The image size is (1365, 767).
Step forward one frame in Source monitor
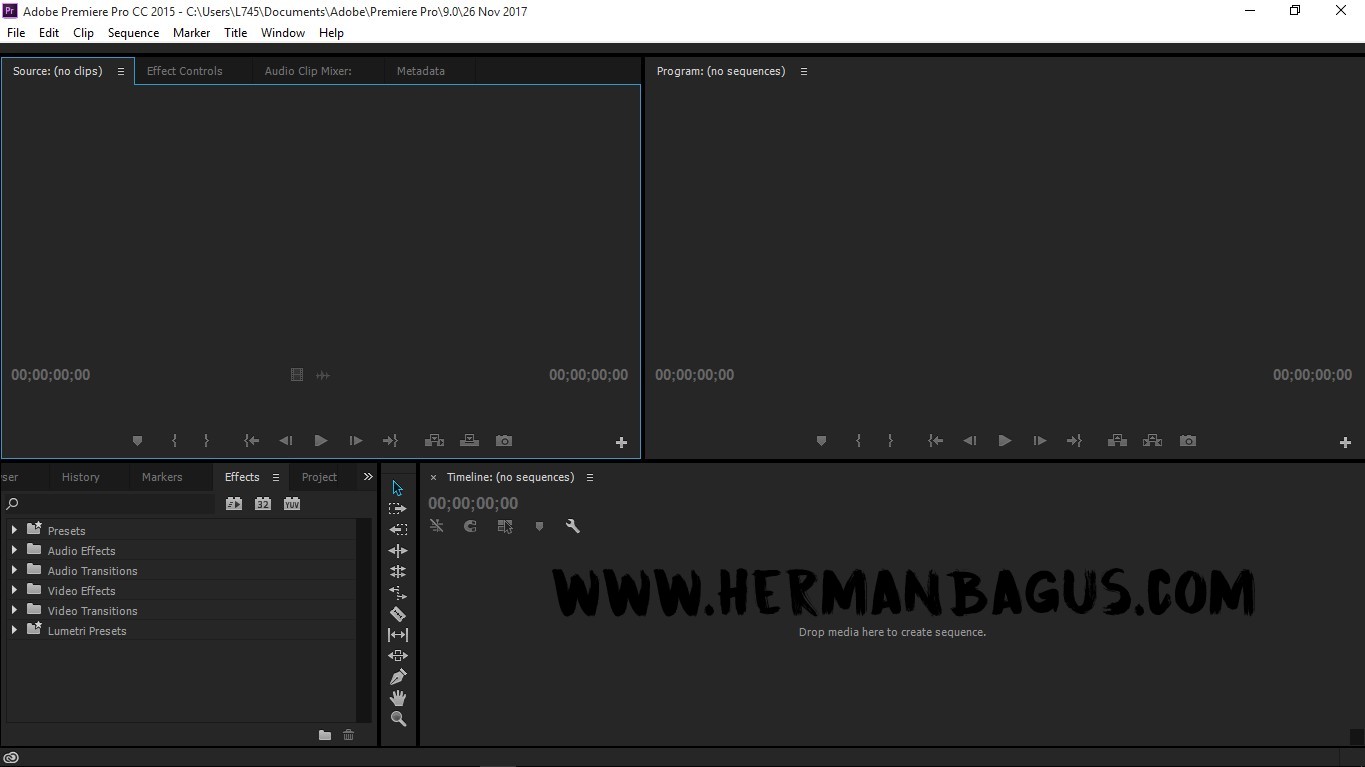pos(355,441)
